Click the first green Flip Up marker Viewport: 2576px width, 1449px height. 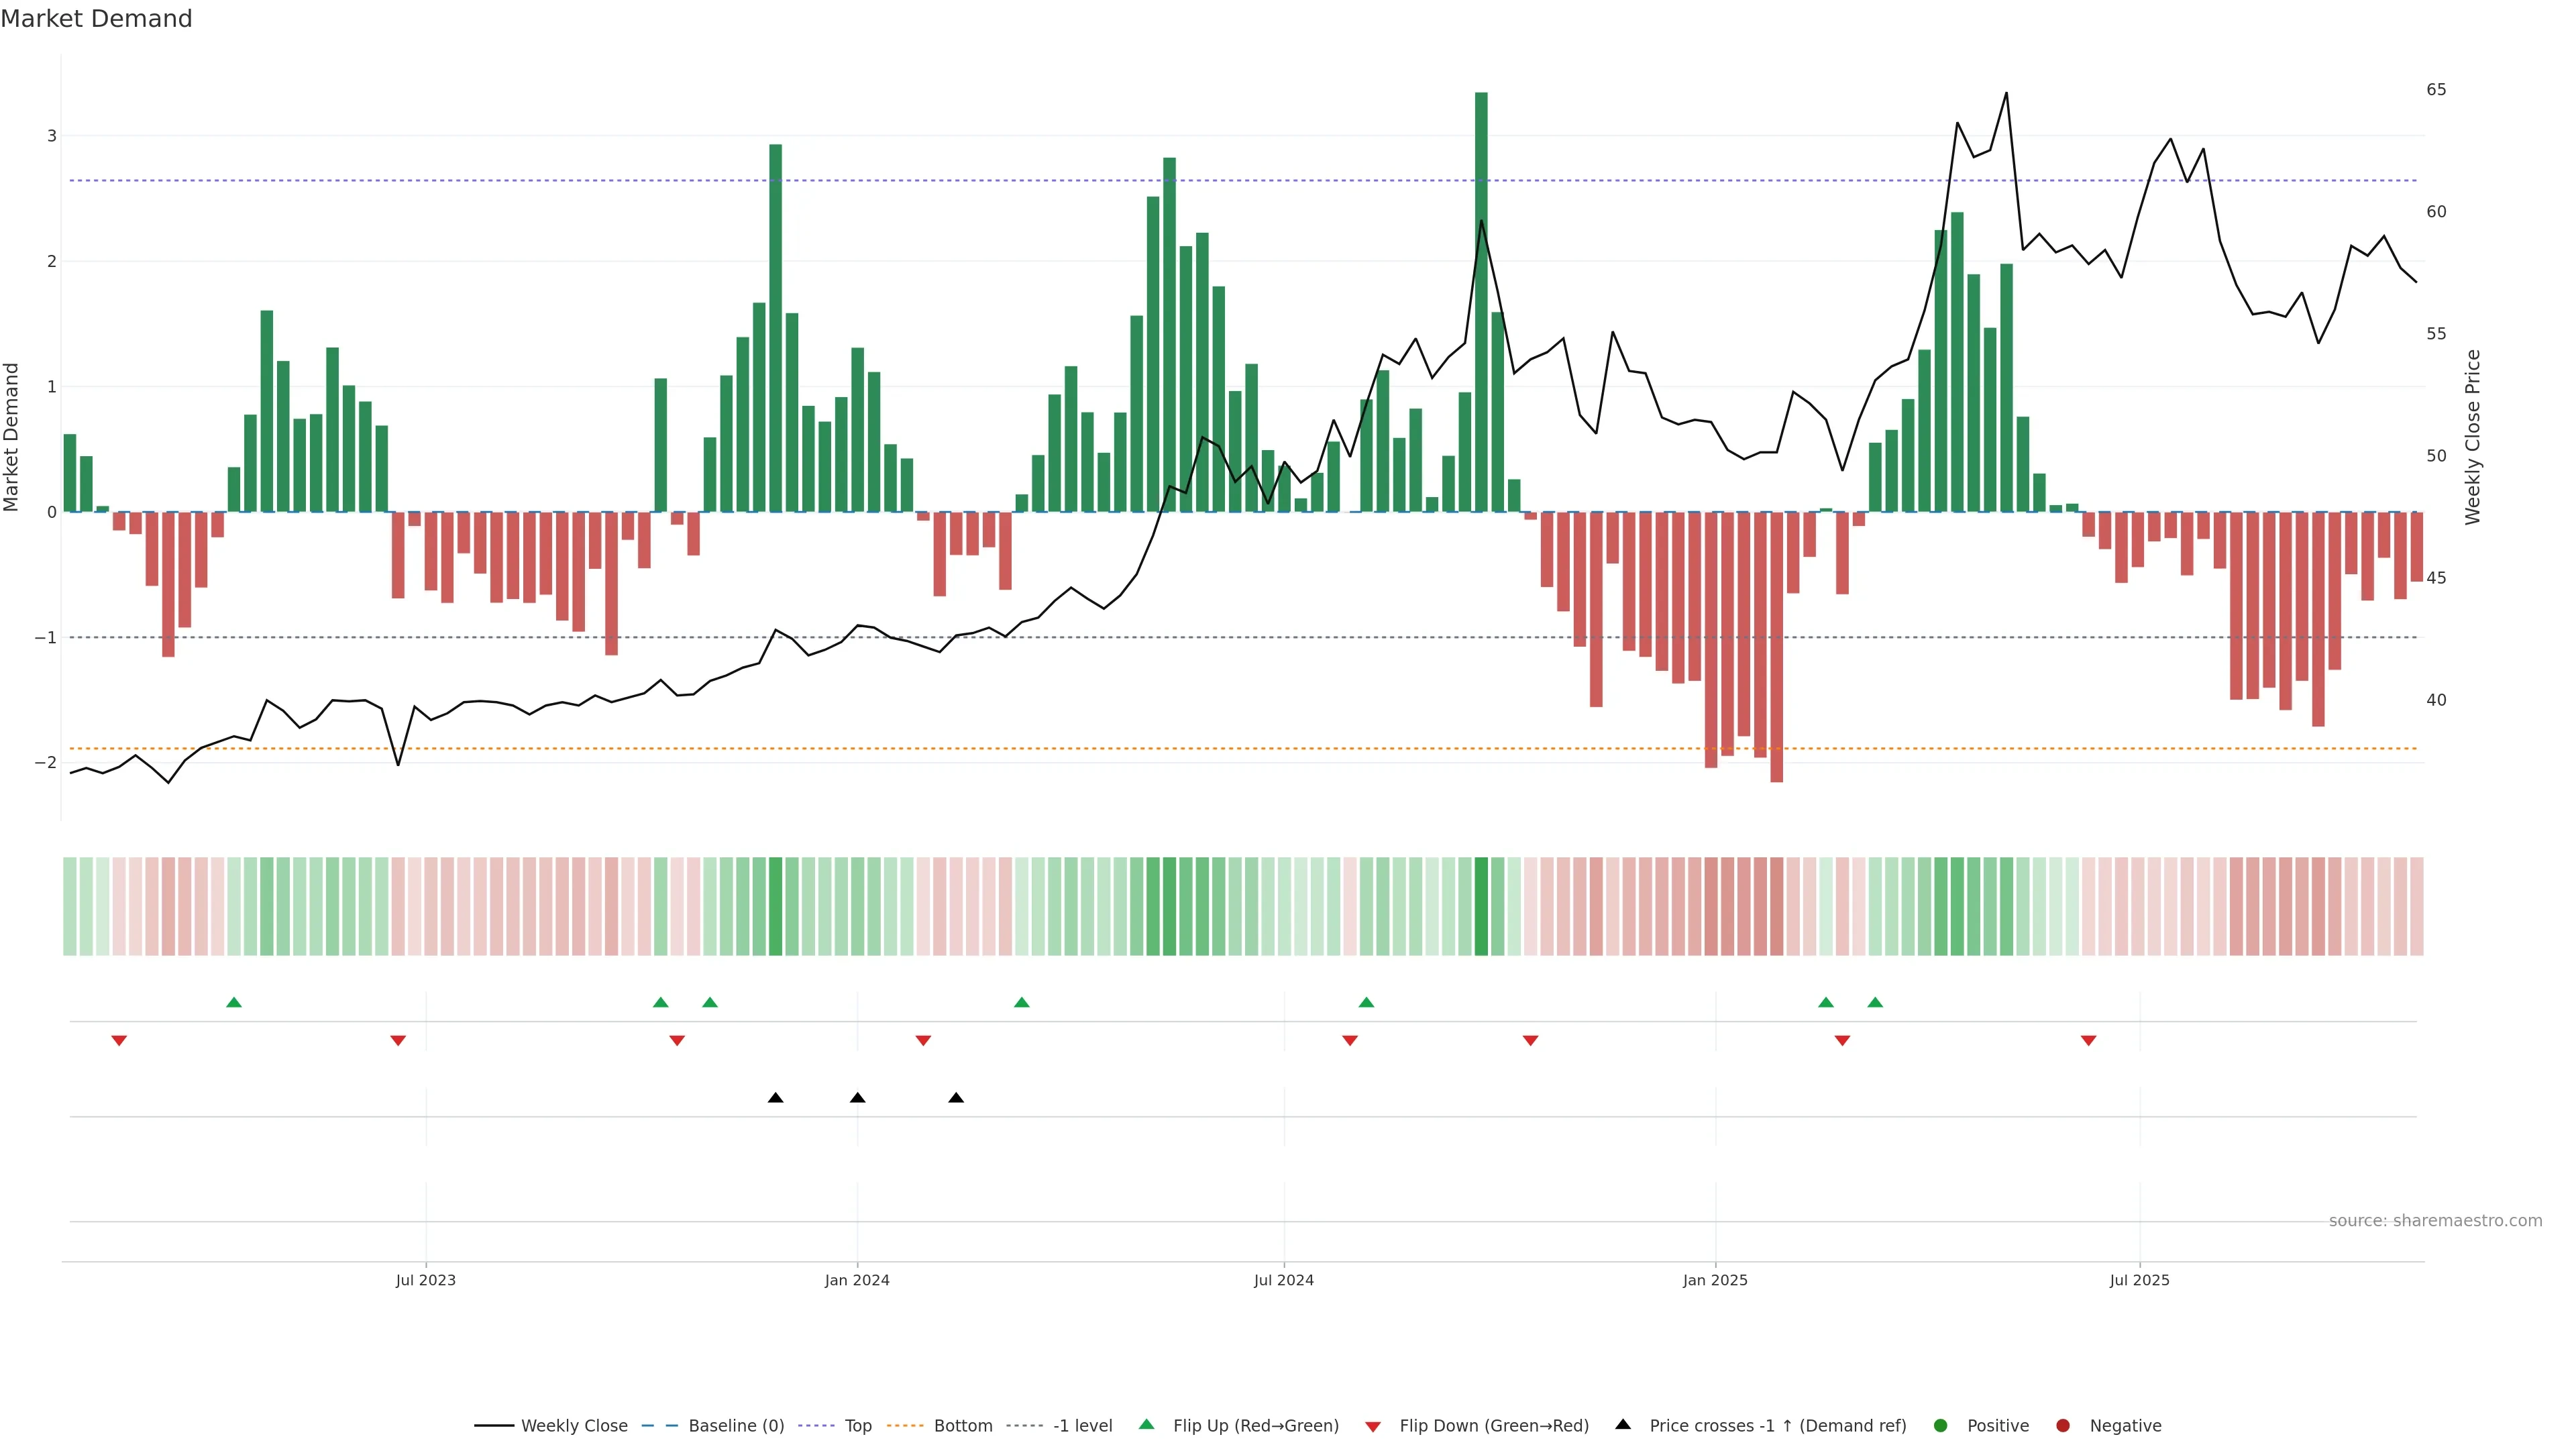click(x=234, y=1002)
